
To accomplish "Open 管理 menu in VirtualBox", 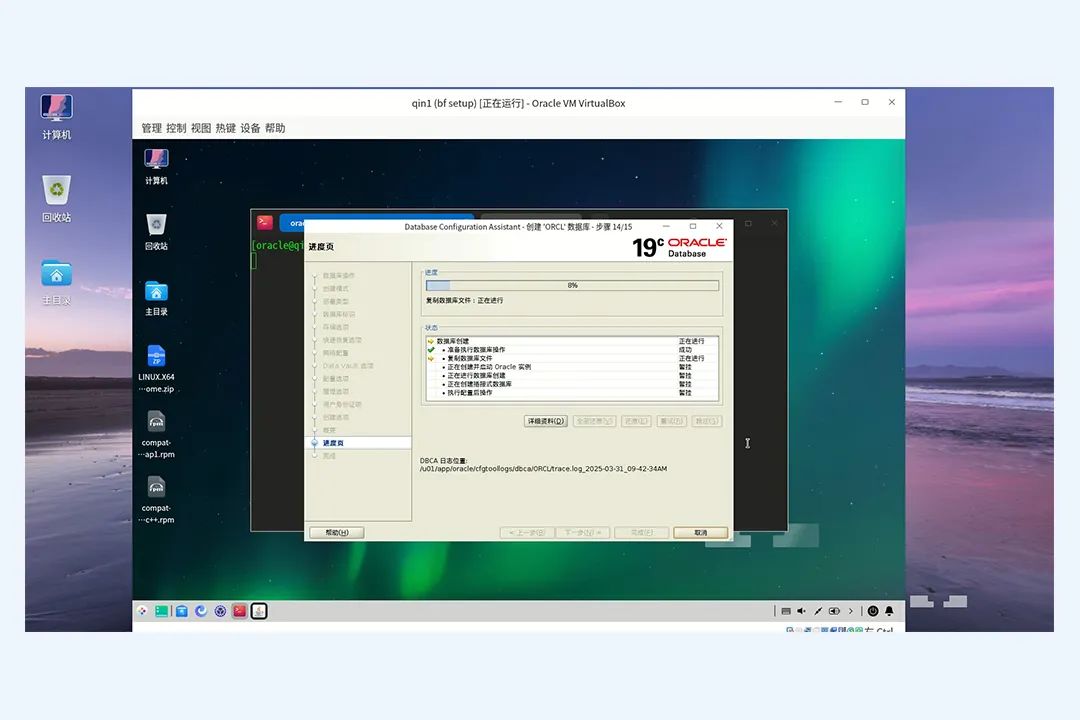I will [152, 128].
